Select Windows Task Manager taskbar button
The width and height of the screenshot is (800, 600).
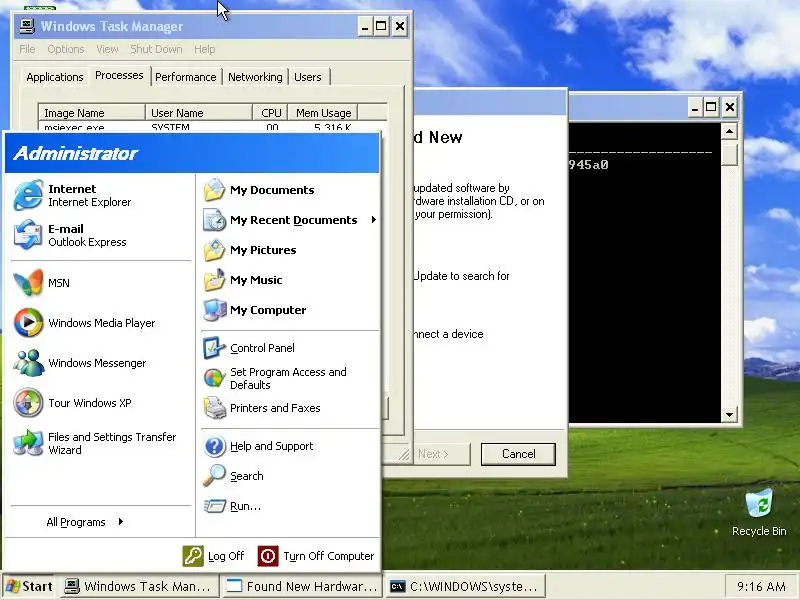[x=140, y=586]
